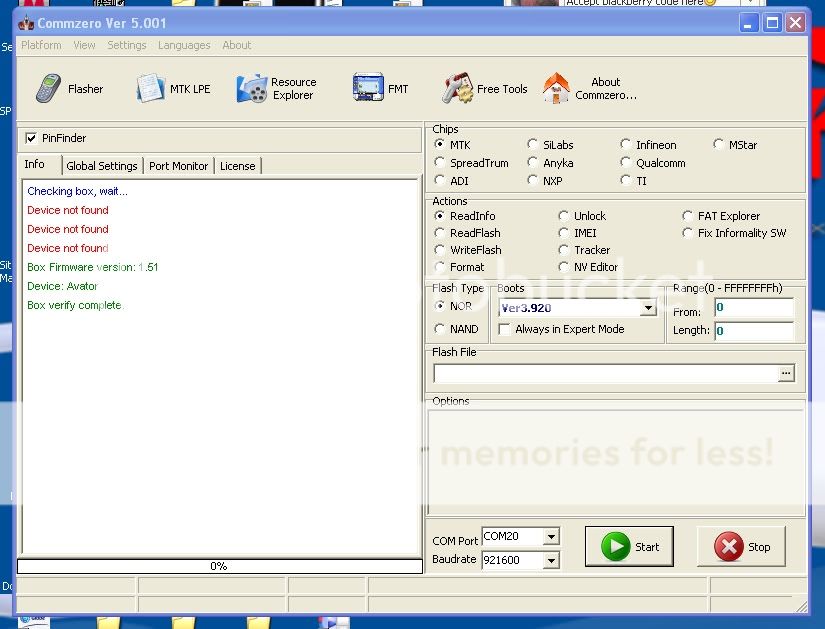Image resolution: width=825 pixels, height=629 pixels.
Task: Enable Always in Expert Mode
Action: click(x=505, y=329)
